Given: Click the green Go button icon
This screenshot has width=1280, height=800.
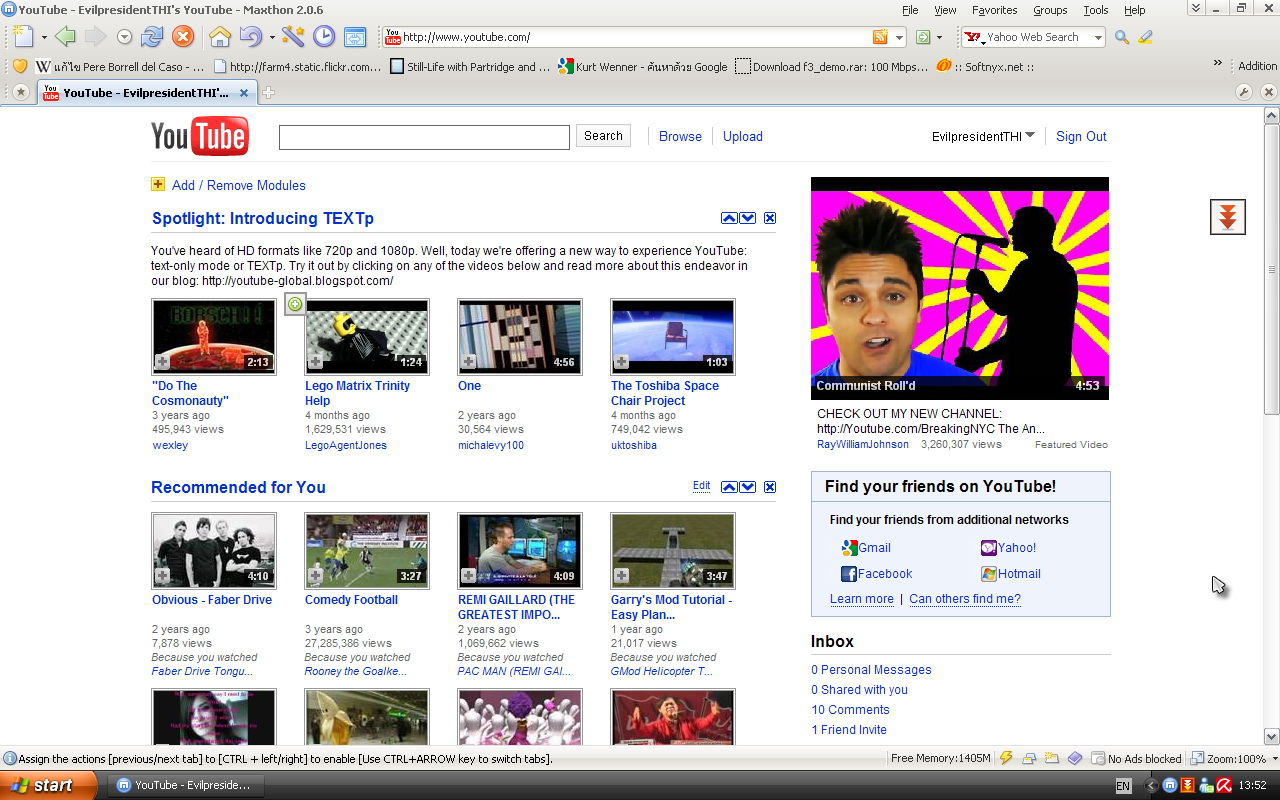Looking at the screenshot, I should pyautogui.click(x=923, y=37).
